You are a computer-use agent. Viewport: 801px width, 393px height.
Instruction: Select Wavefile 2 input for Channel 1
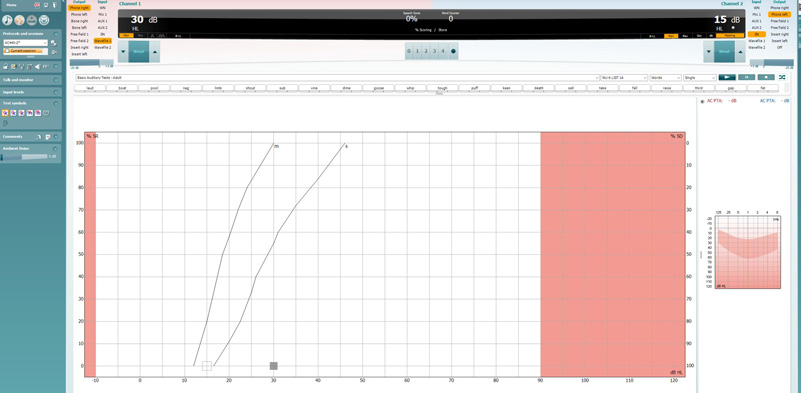[103, 47]
